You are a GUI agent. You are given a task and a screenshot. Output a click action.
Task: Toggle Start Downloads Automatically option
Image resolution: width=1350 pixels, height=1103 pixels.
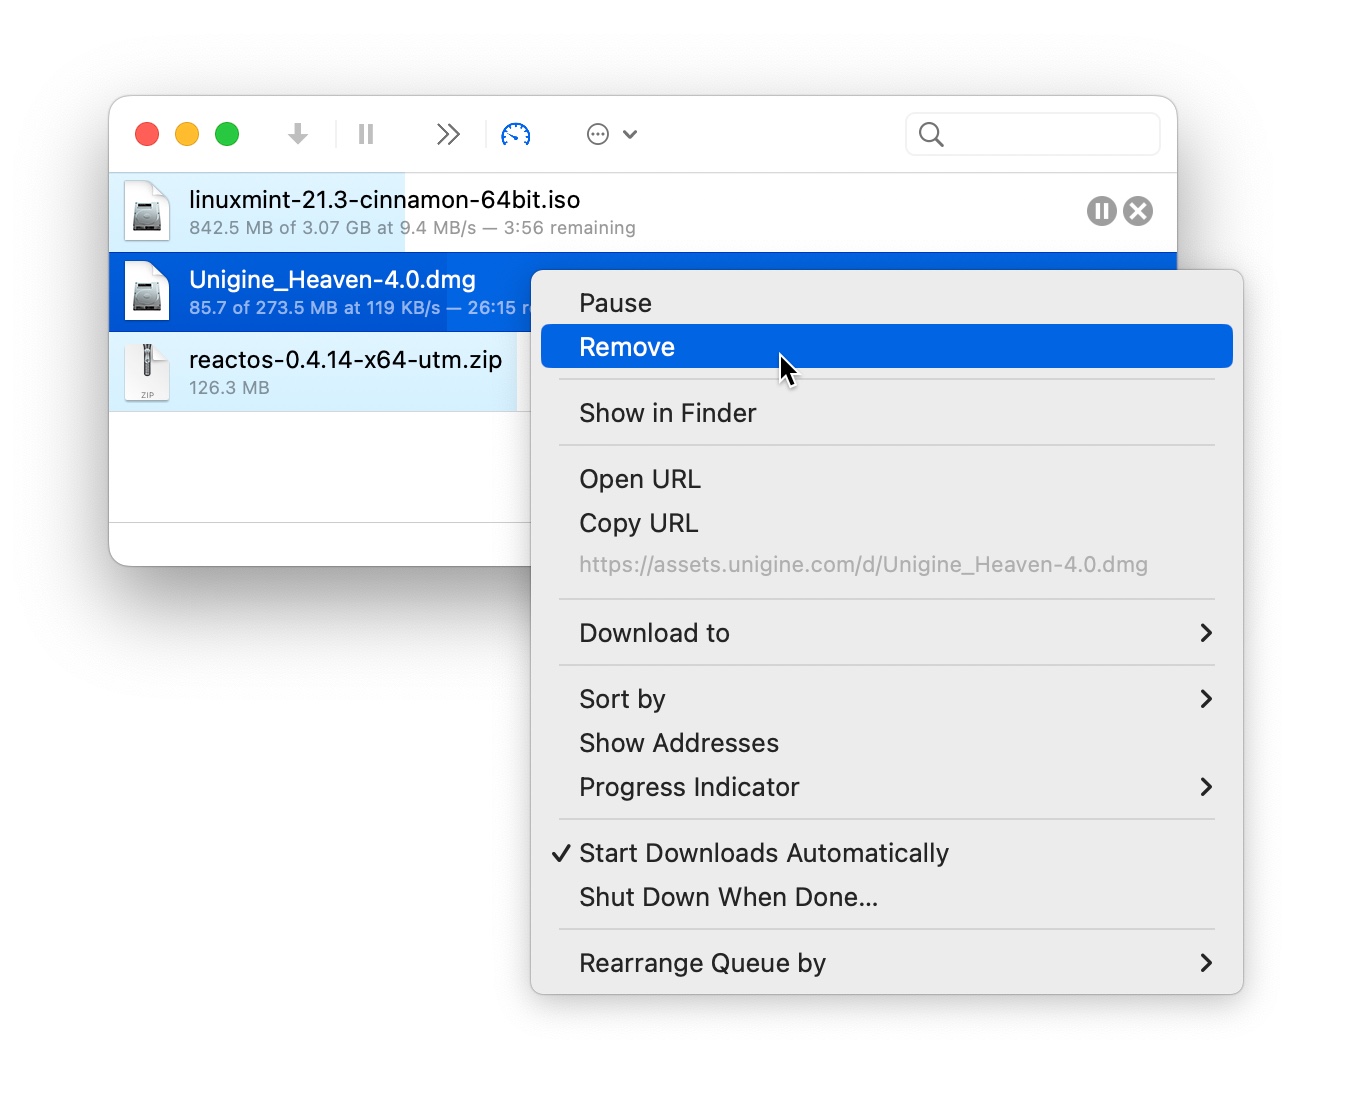887,853
